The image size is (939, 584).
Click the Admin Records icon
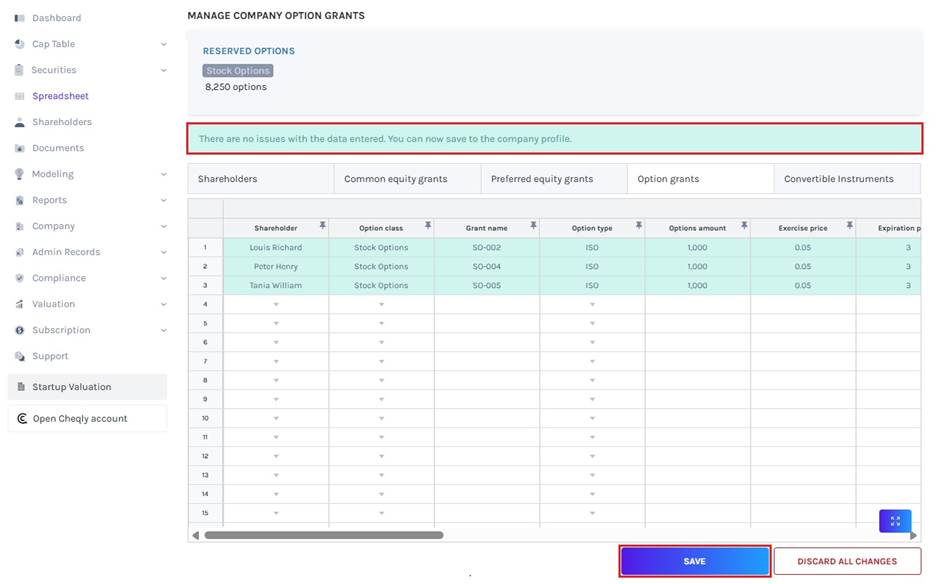coord(18,252)
